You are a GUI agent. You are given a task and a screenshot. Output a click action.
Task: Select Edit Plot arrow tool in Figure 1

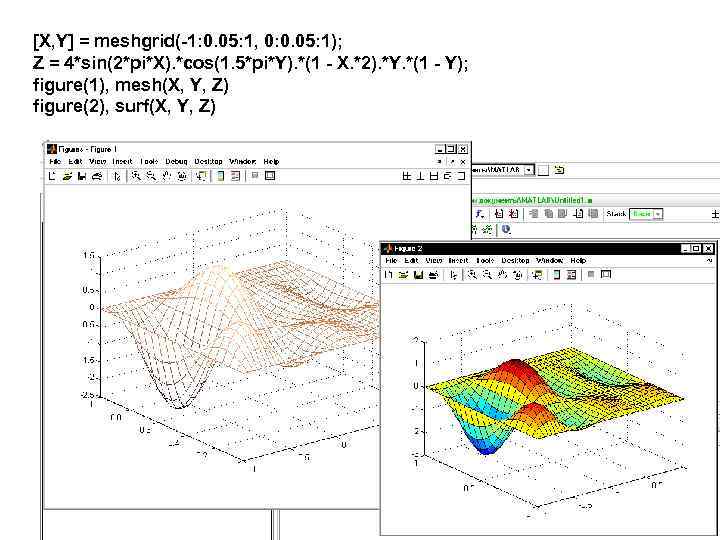[x=117, y=176]
